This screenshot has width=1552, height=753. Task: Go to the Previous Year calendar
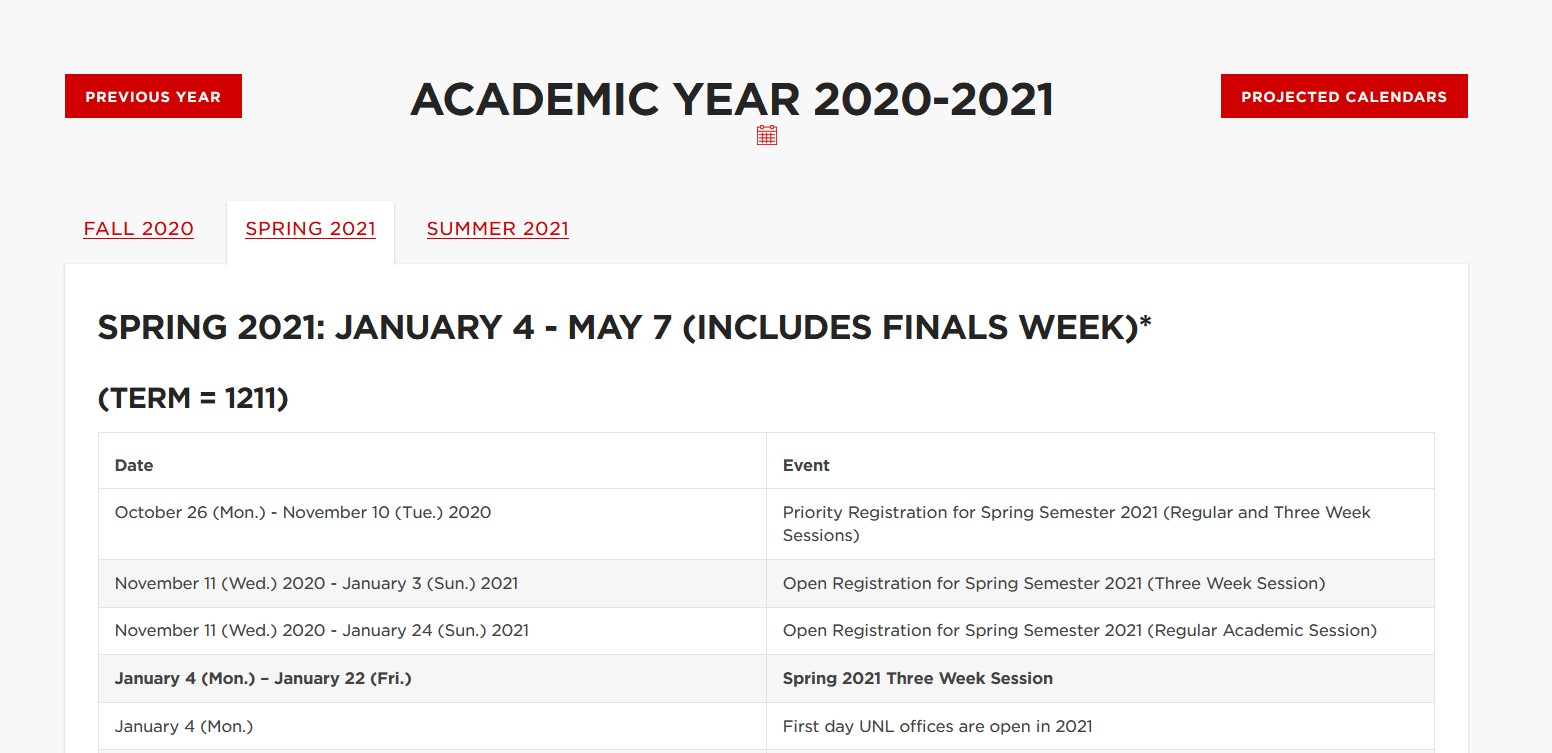point(153,97)
